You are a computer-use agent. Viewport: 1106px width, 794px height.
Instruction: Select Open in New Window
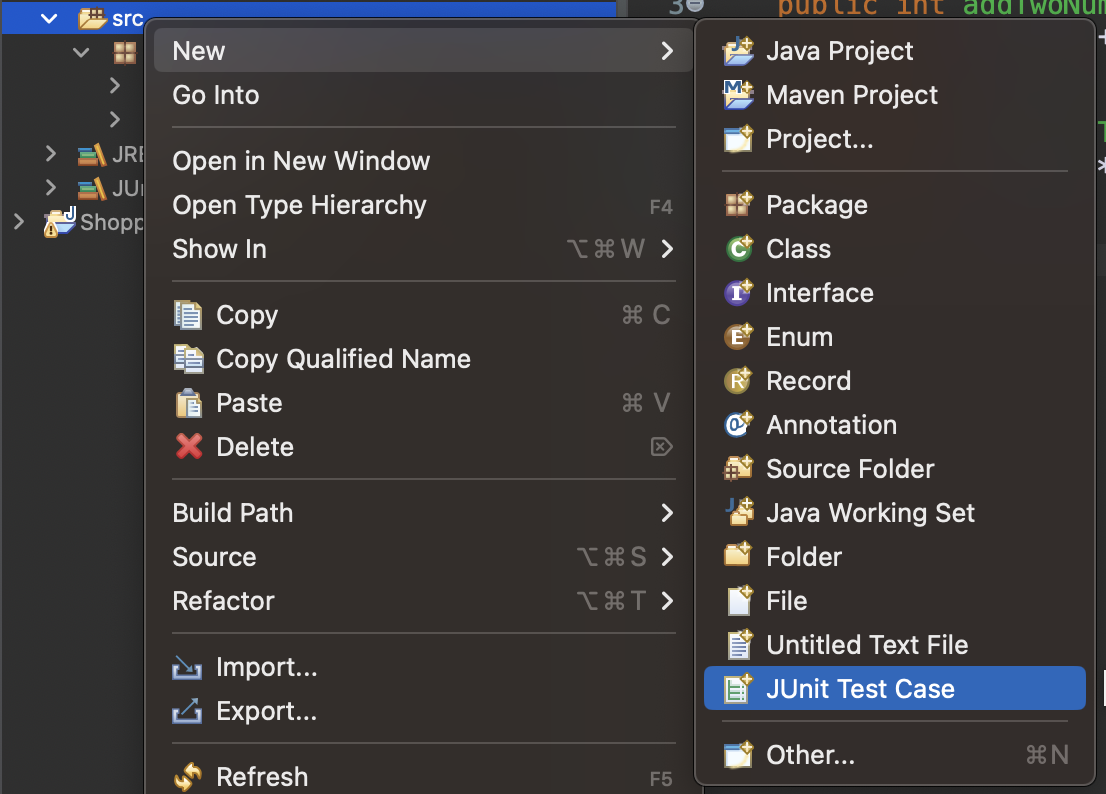[x=423, y=161]
